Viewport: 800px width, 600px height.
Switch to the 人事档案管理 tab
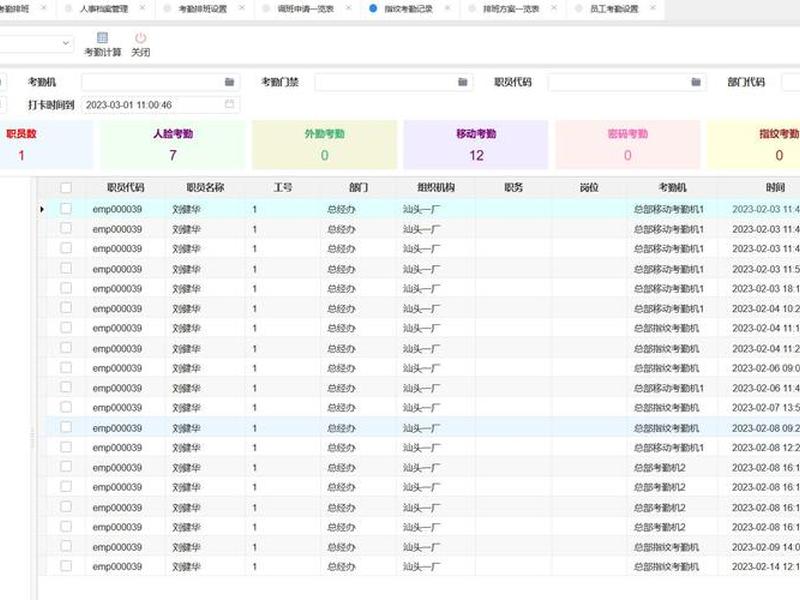[104, 9]
